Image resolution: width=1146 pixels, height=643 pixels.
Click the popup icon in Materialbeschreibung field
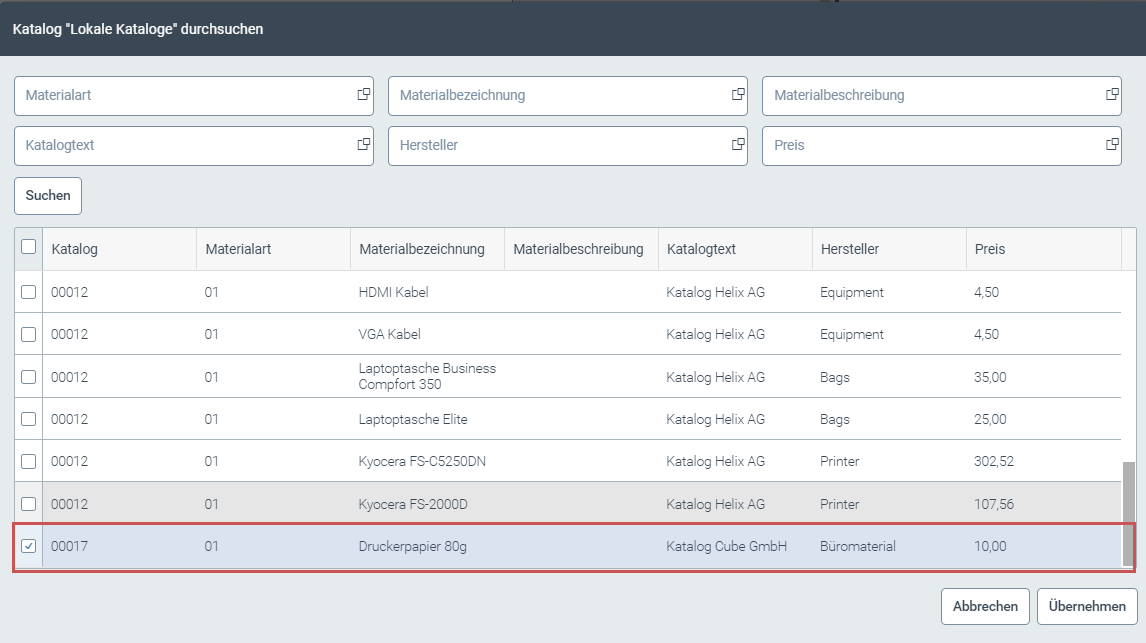[1112, 95]
